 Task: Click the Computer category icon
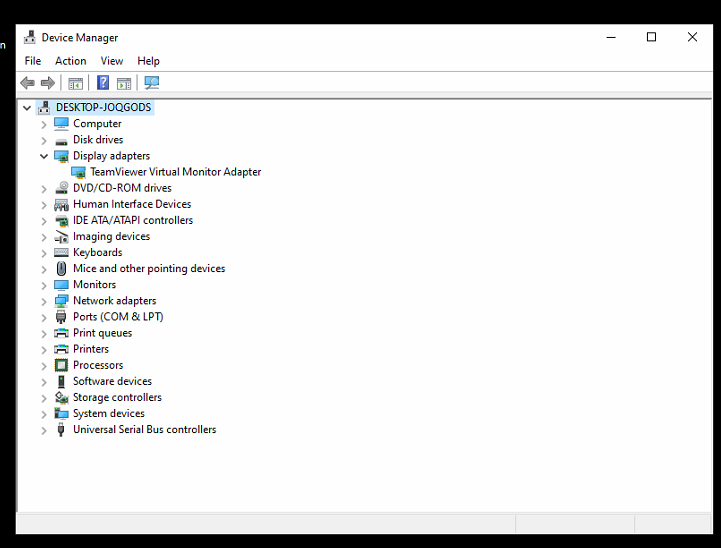coord(61,124)
